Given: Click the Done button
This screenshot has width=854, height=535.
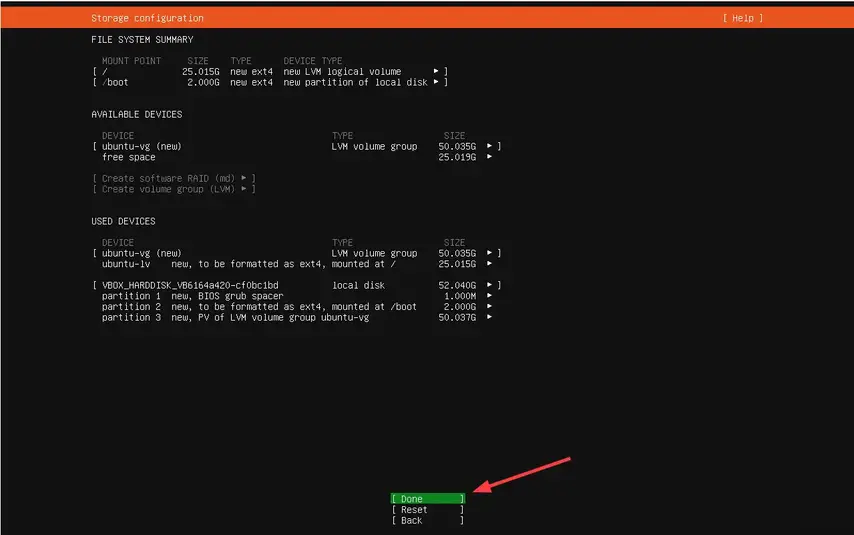Looking at the screenshot, I should tap(427, 498).
